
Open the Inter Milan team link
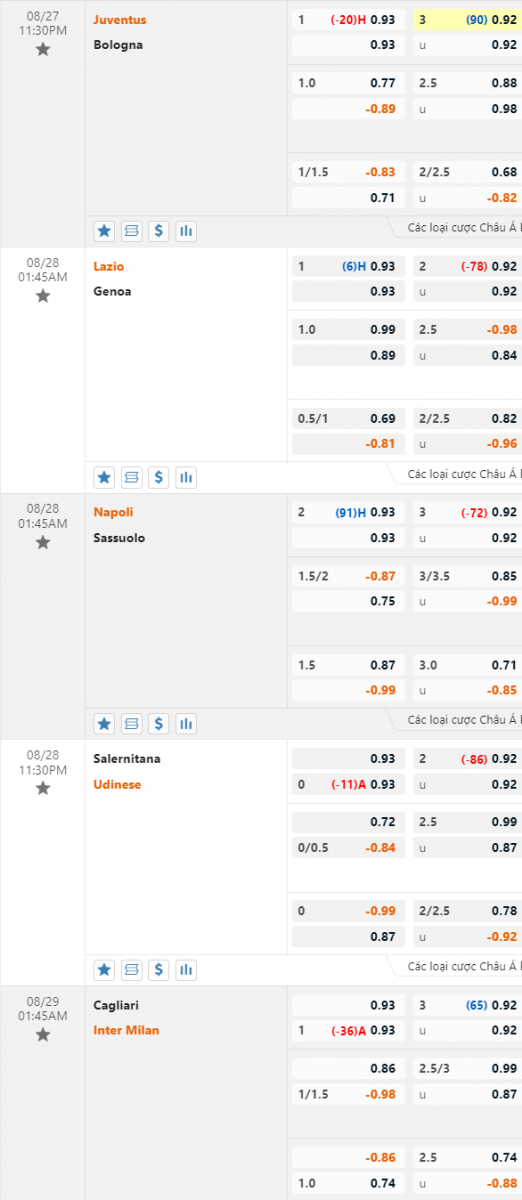tap(126, 1030)
